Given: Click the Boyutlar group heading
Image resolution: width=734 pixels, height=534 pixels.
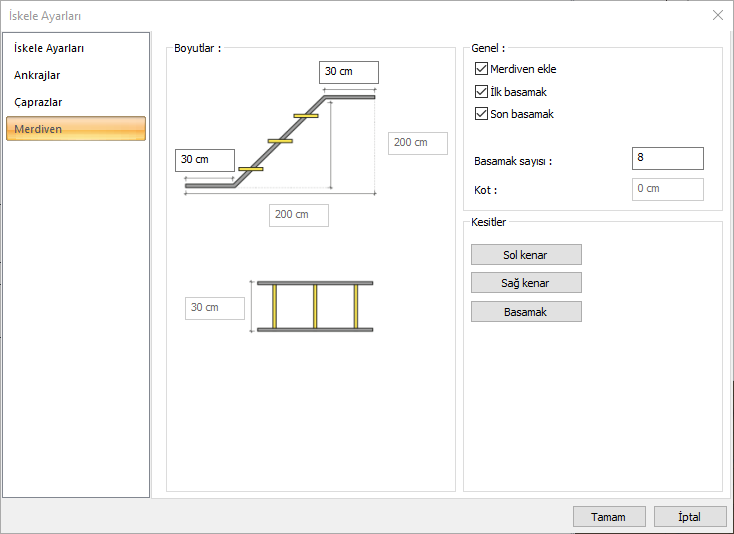Looking at the screenshot, I should (197, 48).
